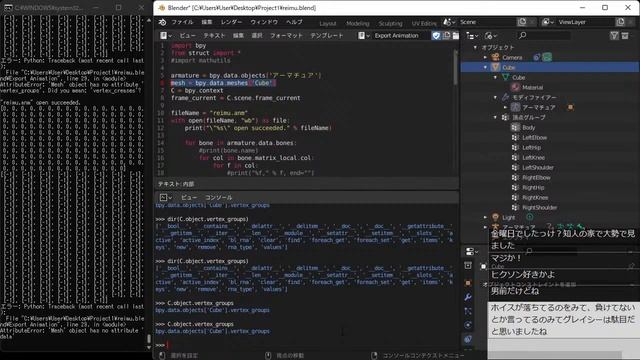Select the Material item in outliner

532,87
